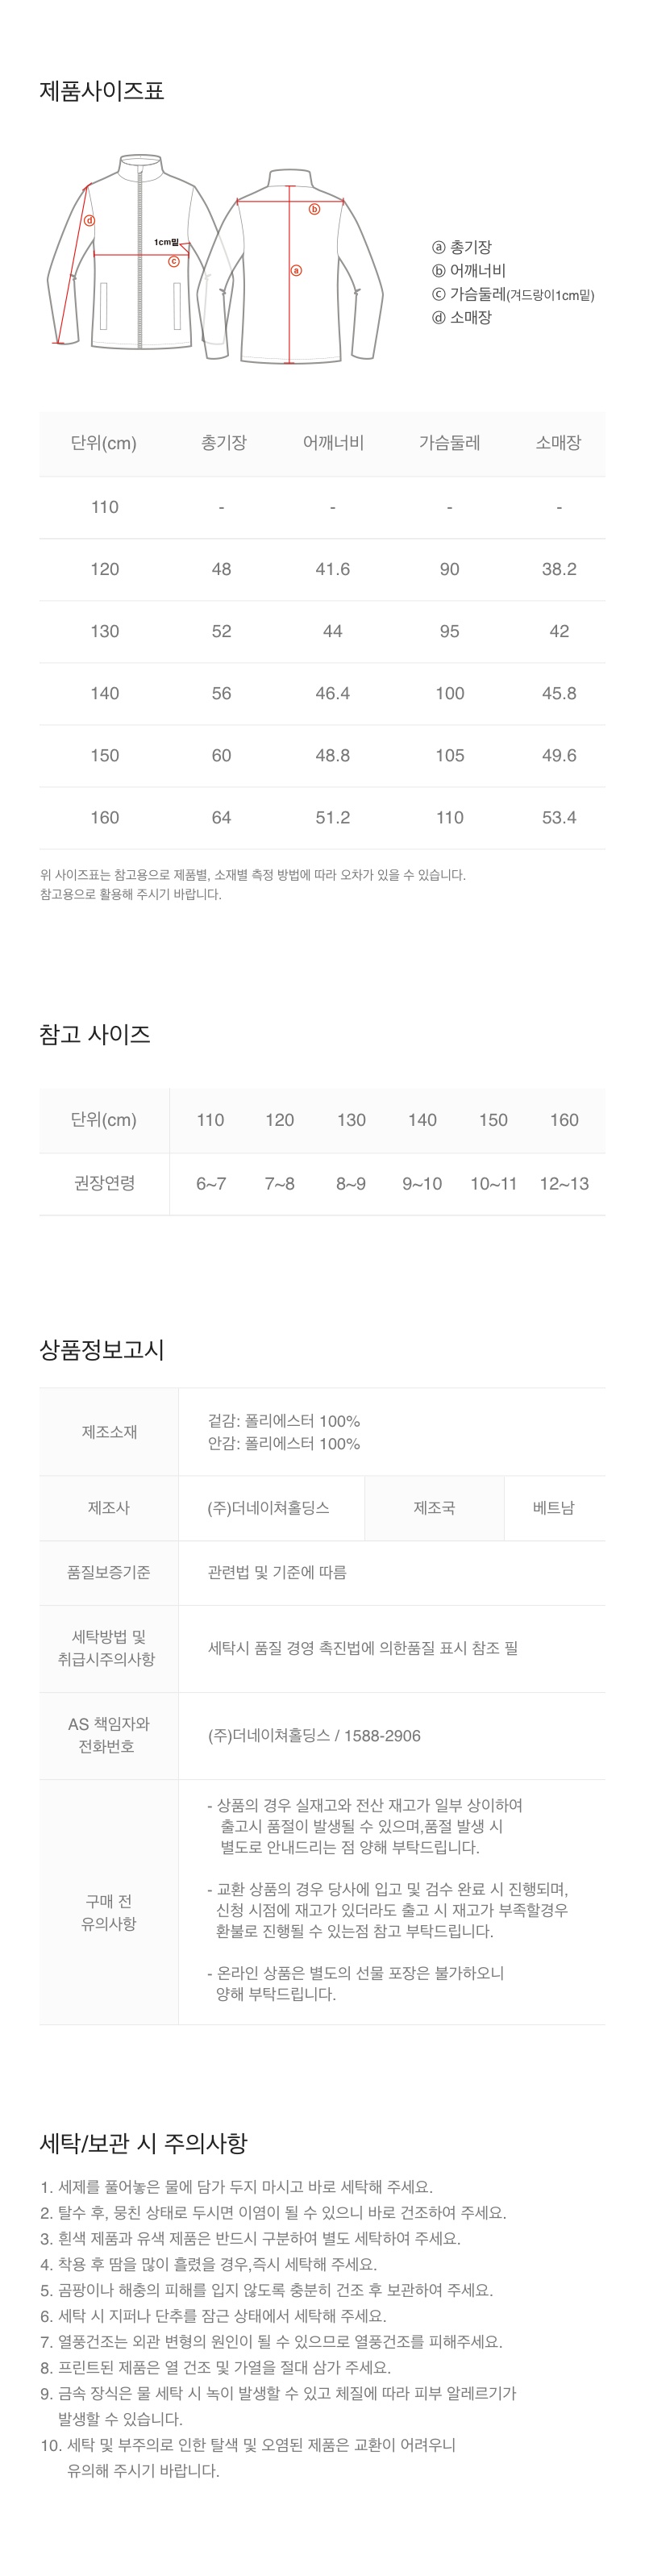Select the 160 size row label
The image size is (645, 2576).
(x=105, y=817)
